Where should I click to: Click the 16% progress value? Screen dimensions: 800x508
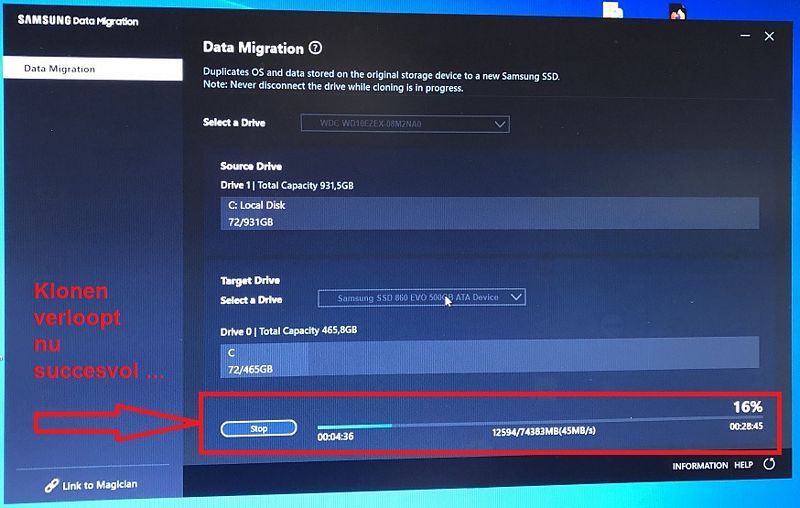coord(747,407)
